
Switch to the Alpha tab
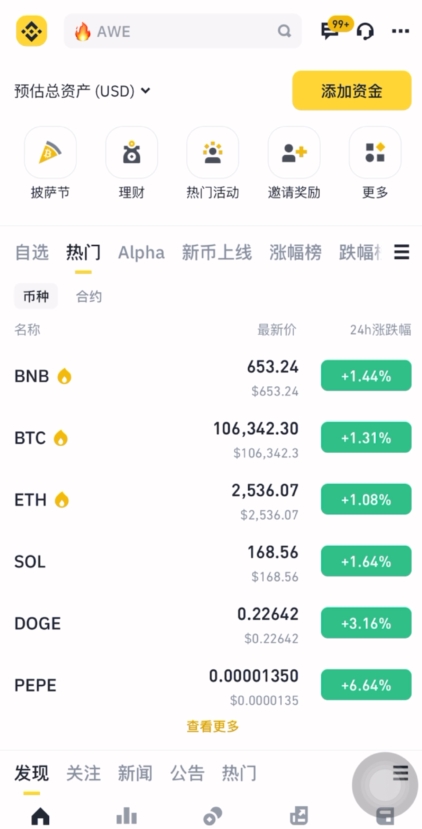tap(141, 253)
